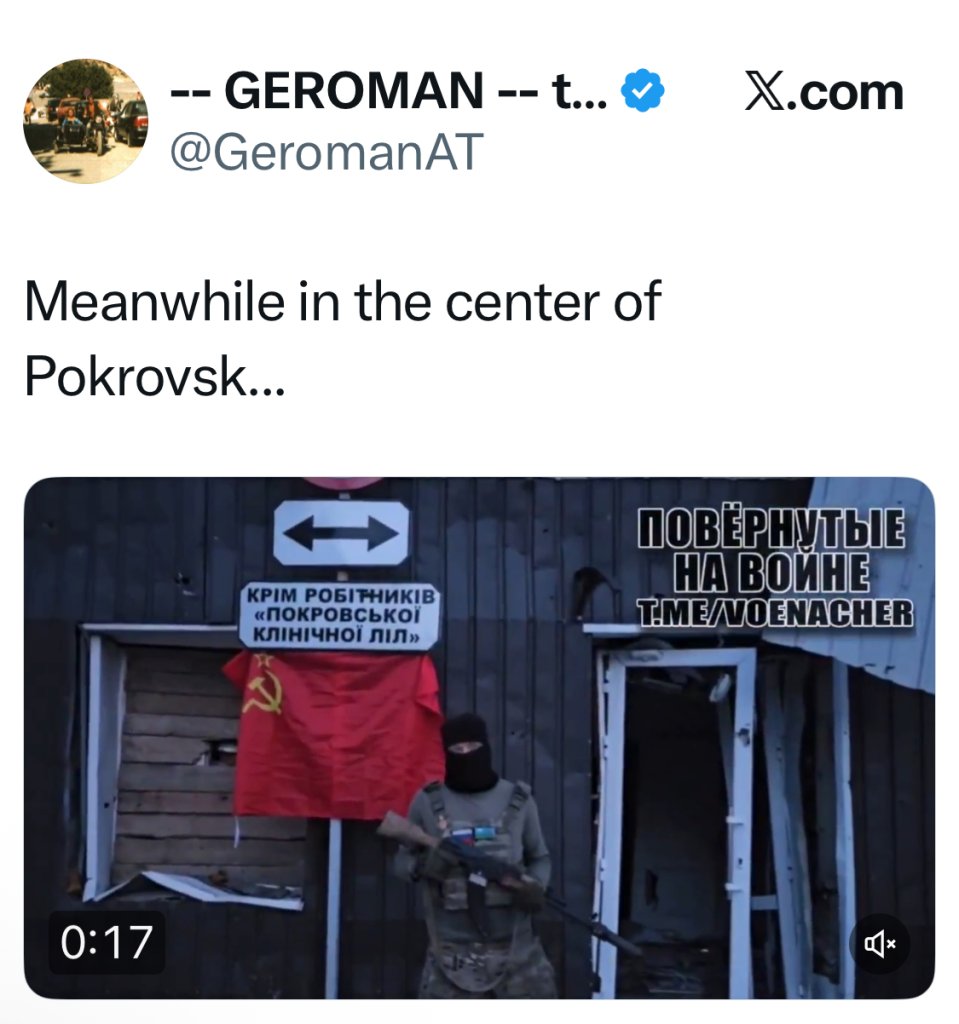This screenshot has height=1024, width=959.
Task: Click the tweet text about Pokrovsk
Action: point(342,338)
